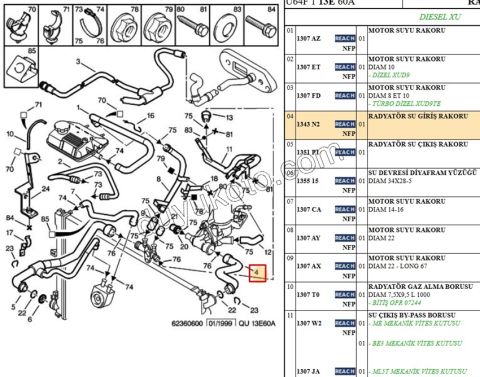Select the part 84 bolt thumbnail
This screenshot has height=377, width=480.
point(261,26)
